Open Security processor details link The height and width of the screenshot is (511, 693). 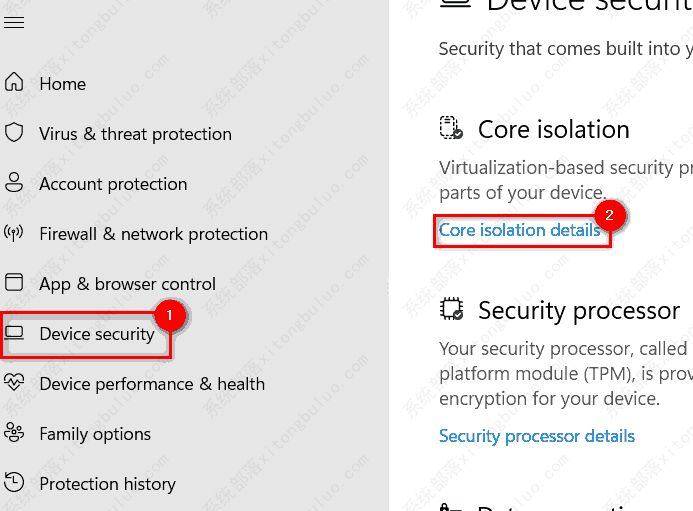coord(536,436)
